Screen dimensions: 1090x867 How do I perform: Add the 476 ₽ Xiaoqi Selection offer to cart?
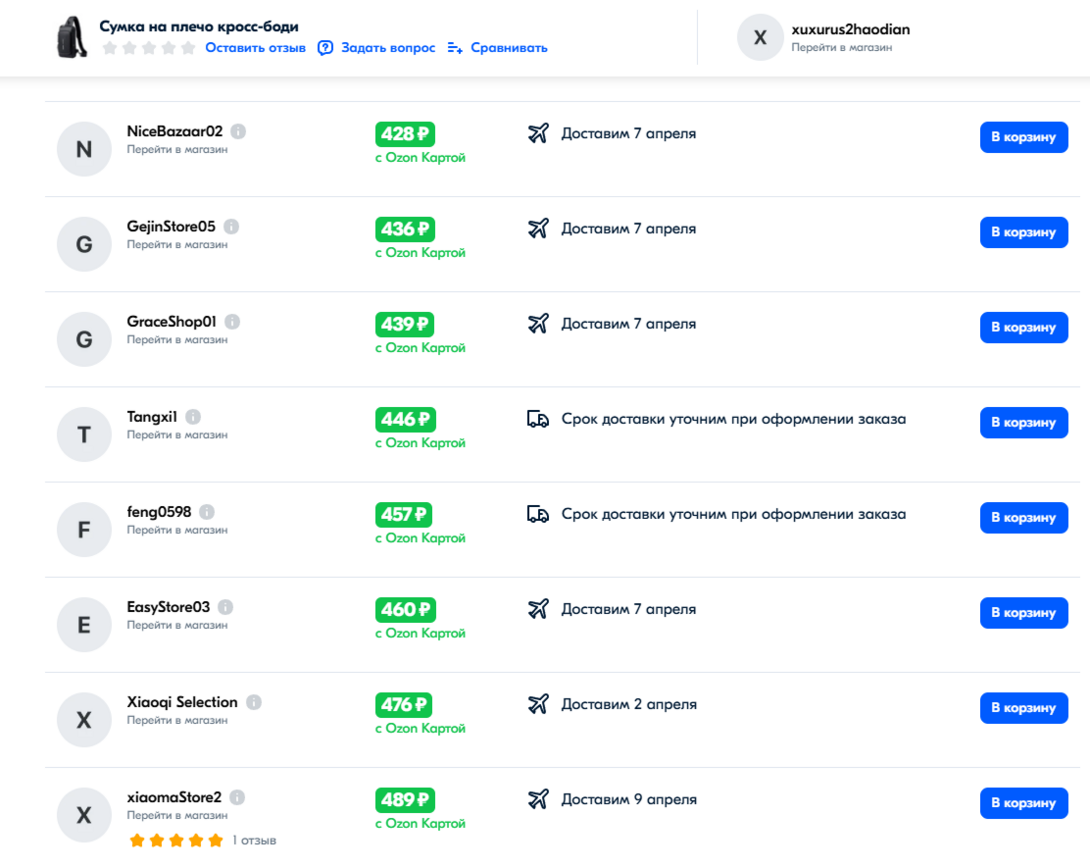click(1023, 708)
